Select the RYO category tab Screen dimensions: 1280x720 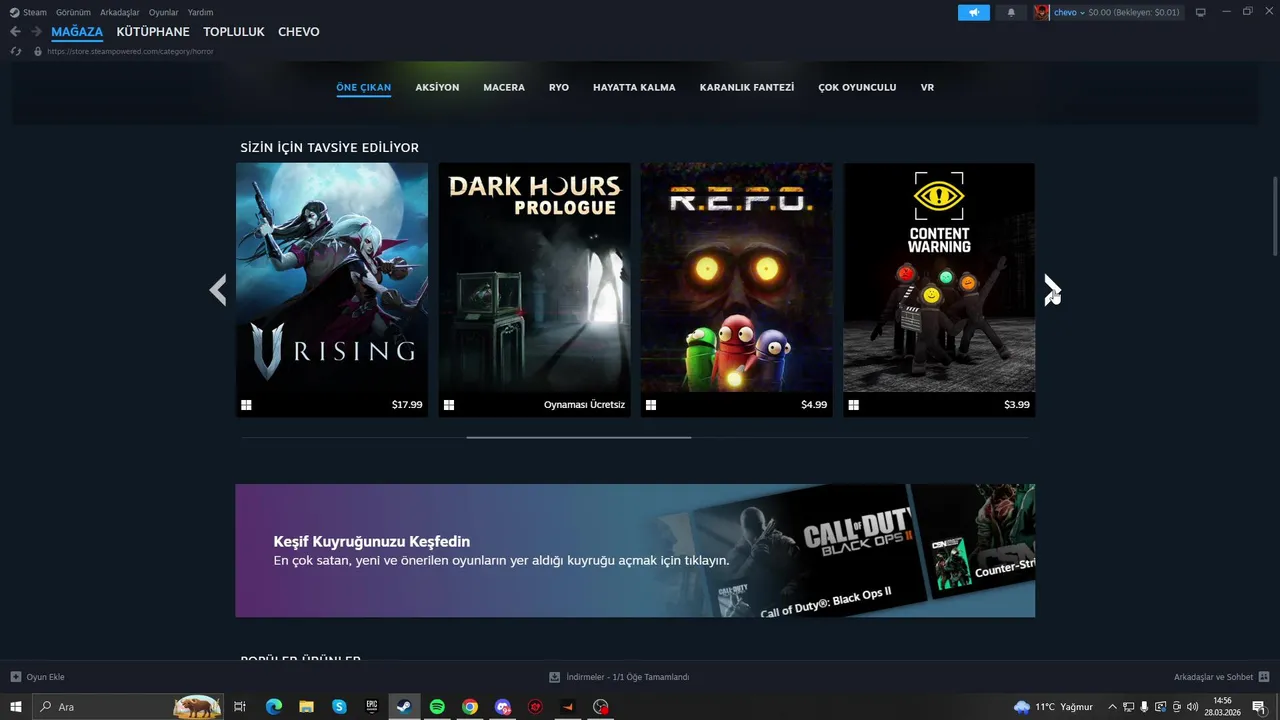559,87
